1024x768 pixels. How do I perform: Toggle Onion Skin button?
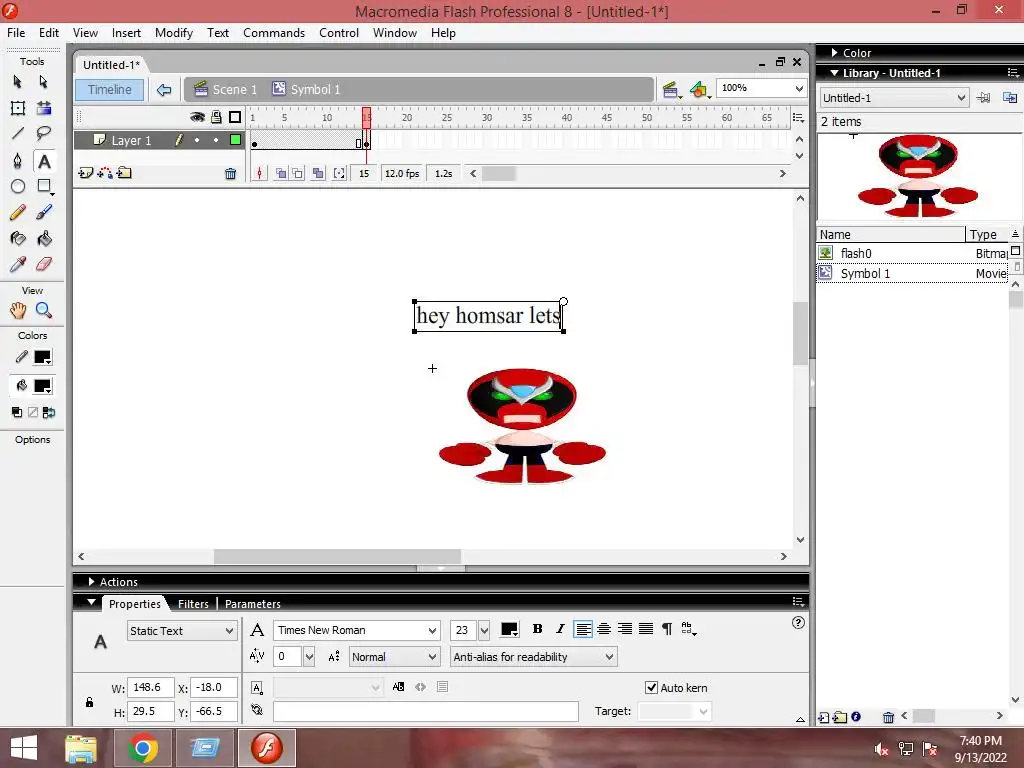(x=281, y=173)
